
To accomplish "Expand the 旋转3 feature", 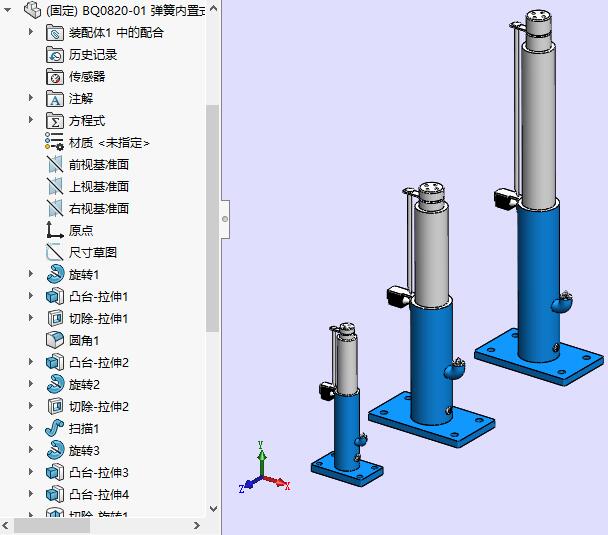I will (31, 450).
